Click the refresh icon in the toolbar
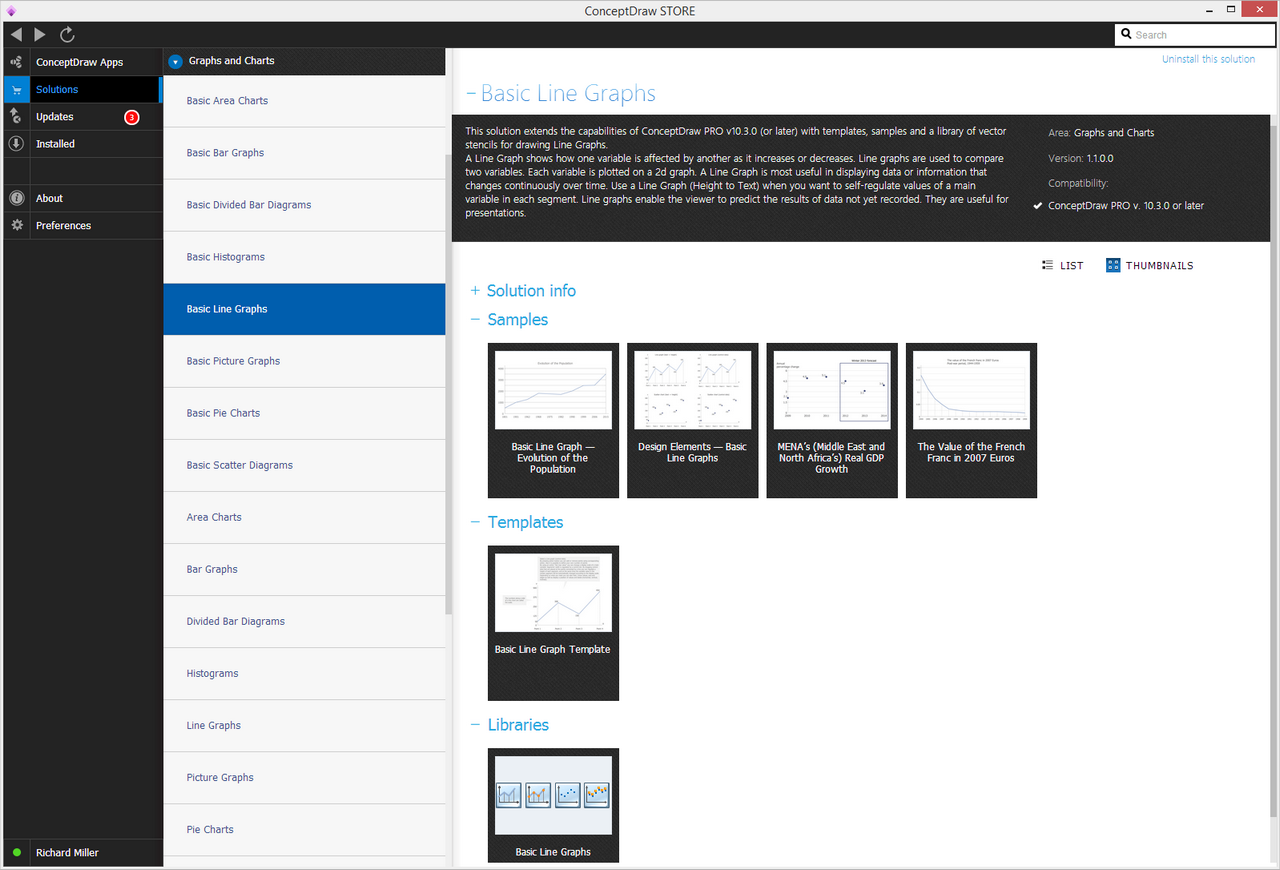The height and width of the screenshot is (870, 1280). (67, 34)
